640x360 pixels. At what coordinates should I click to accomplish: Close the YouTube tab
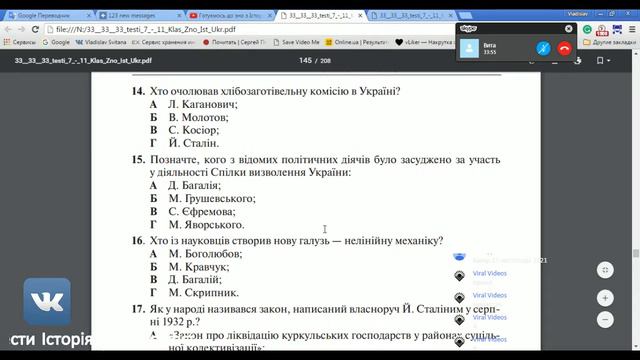pyautogui.click(x=269, y=16)
